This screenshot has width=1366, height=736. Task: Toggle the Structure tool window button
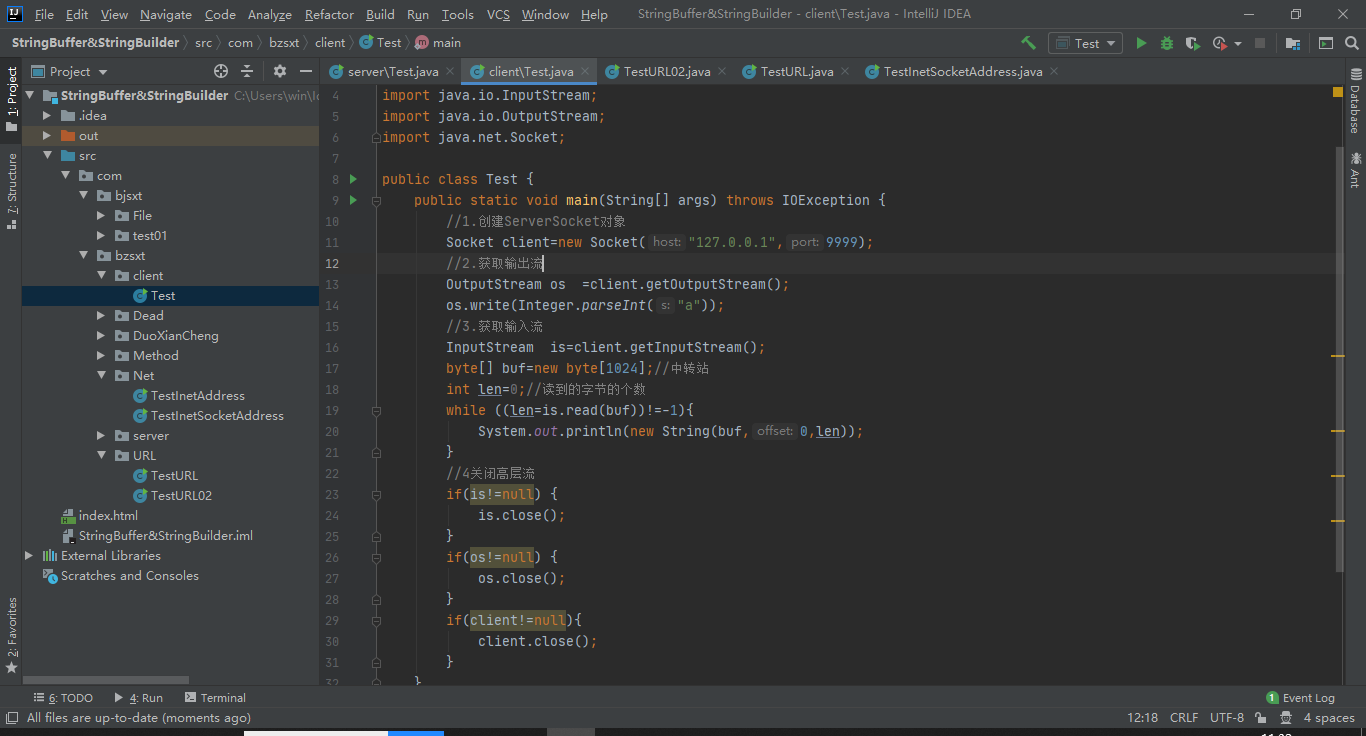pyautogui.click(x=11, y=191)
